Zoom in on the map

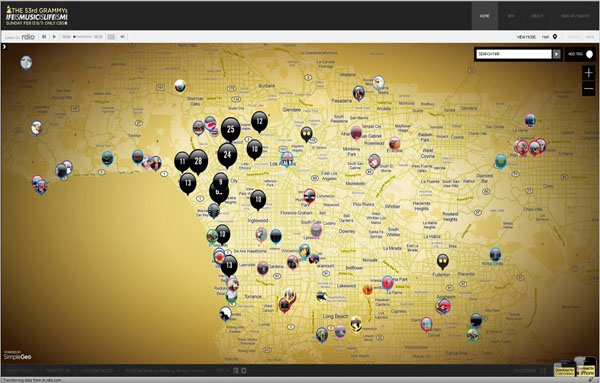click(589, 73)
